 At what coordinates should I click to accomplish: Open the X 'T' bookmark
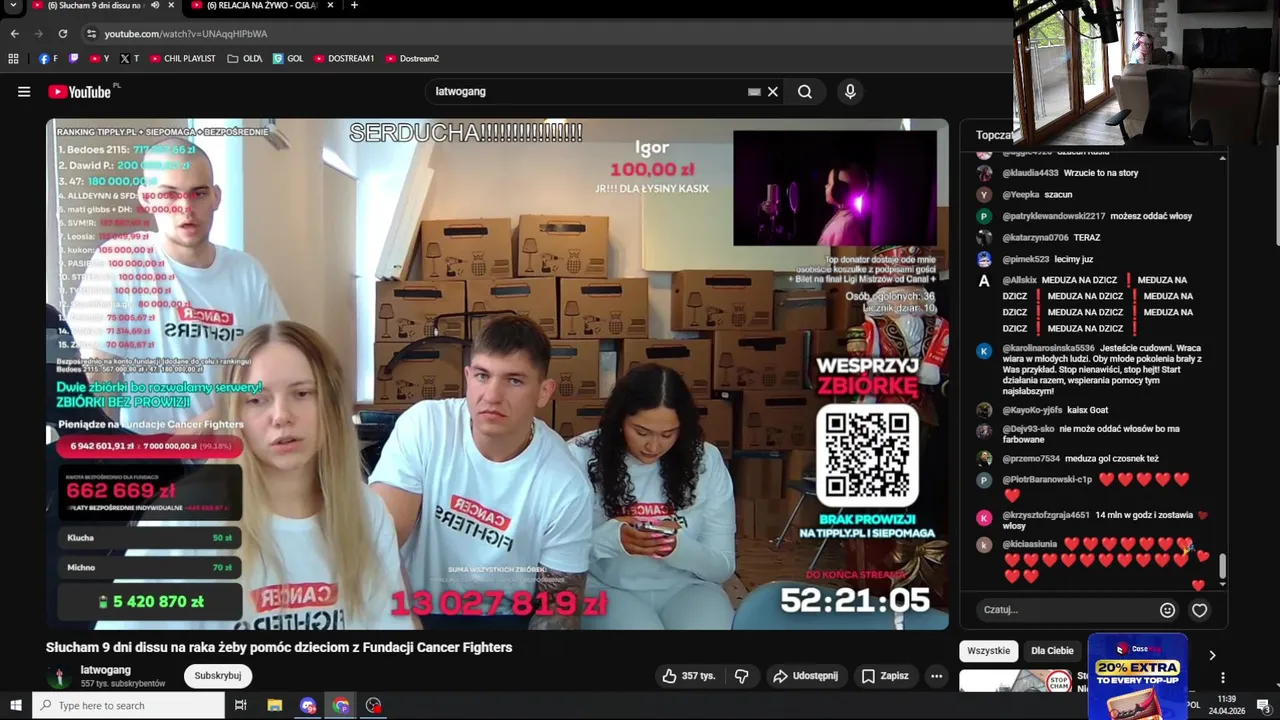pyautogui.click(x=129, y=59)
